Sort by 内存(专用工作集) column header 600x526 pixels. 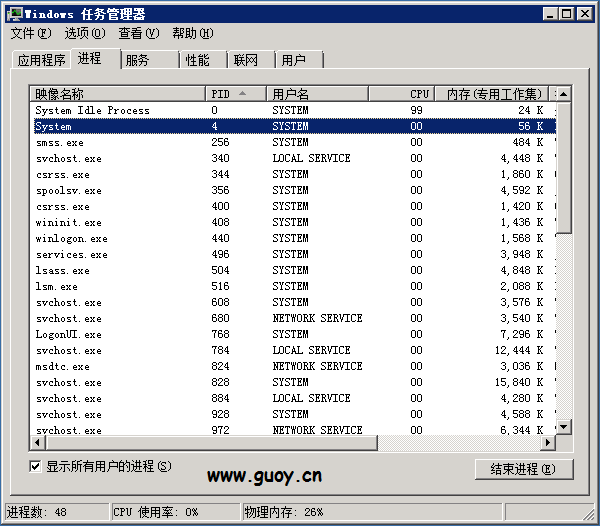[492, 94]
